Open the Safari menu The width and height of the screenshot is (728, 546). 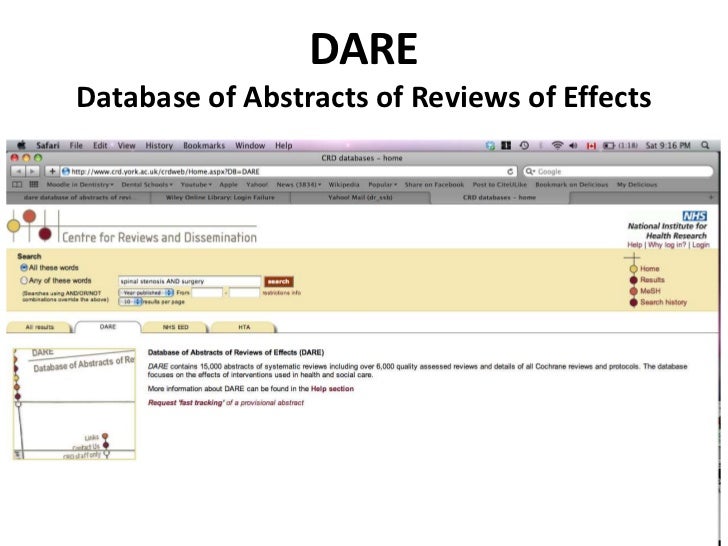48,145
